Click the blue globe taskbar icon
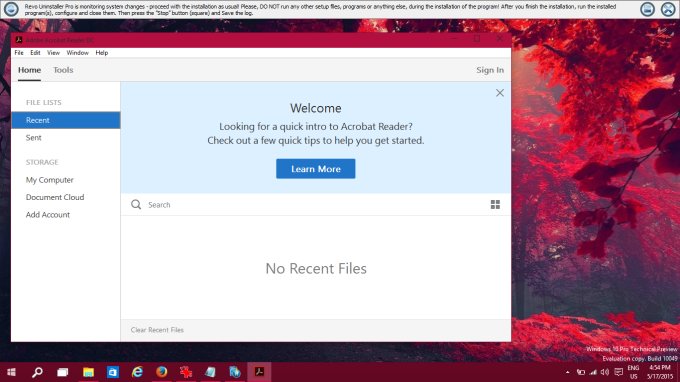 click(x=235, y=372)
